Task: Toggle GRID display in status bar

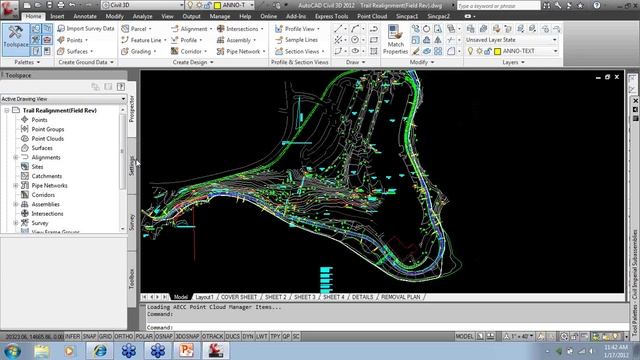Action: (x=105, y=337)
